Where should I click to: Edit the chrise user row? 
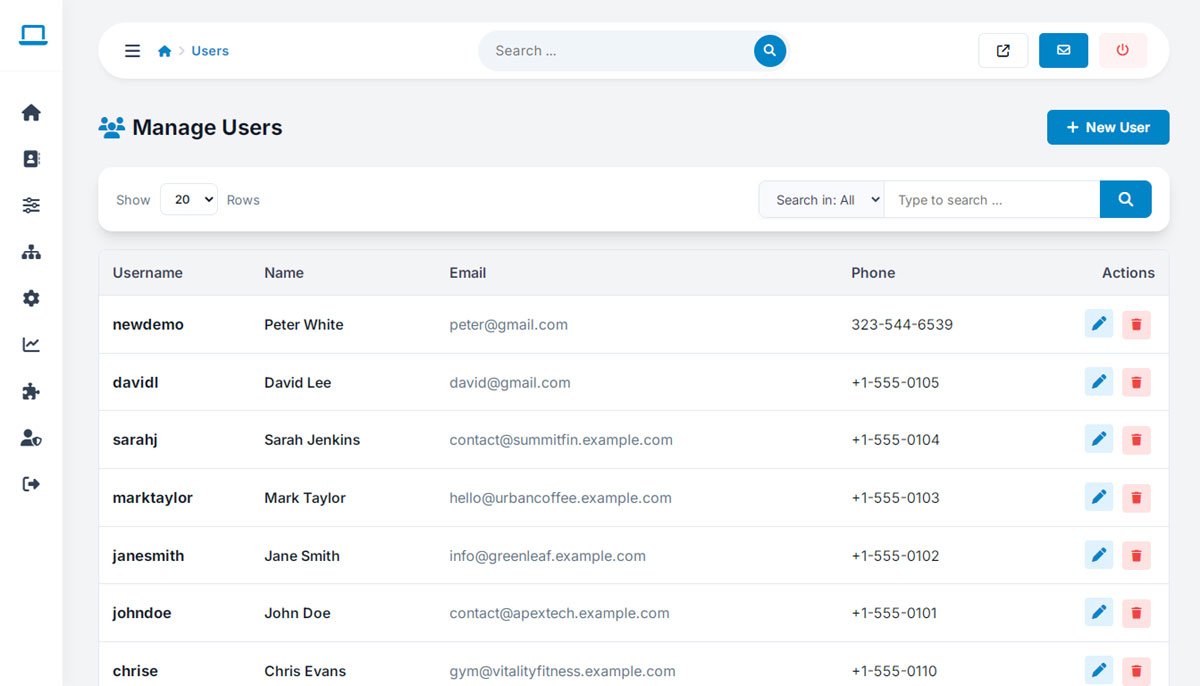pyautogui.click(x=1099, y=670)
